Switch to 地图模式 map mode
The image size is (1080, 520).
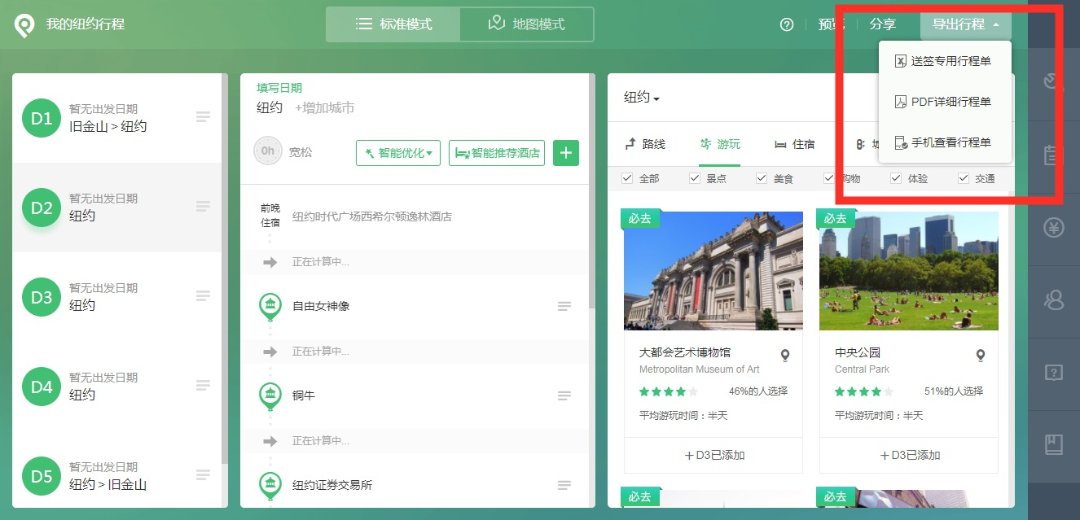tap(526, 24)
